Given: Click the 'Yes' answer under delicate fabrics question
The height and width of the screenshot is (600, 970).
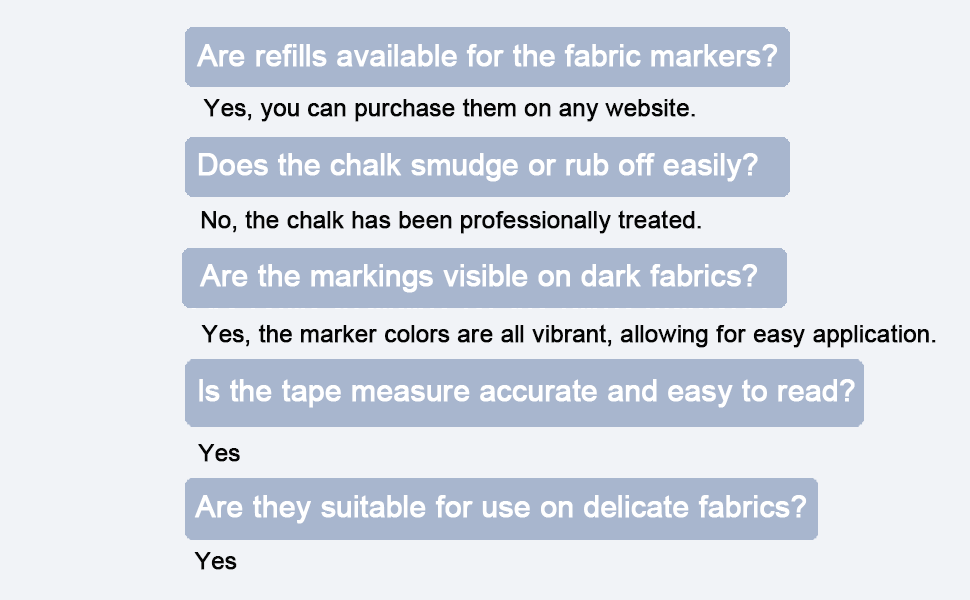Looking at the screenshot, I should tap(215, 562).
